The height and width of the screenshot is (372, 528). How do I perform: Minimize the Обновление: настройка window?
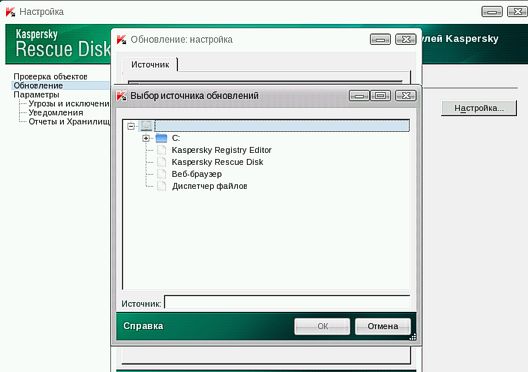tap(380, 39)
